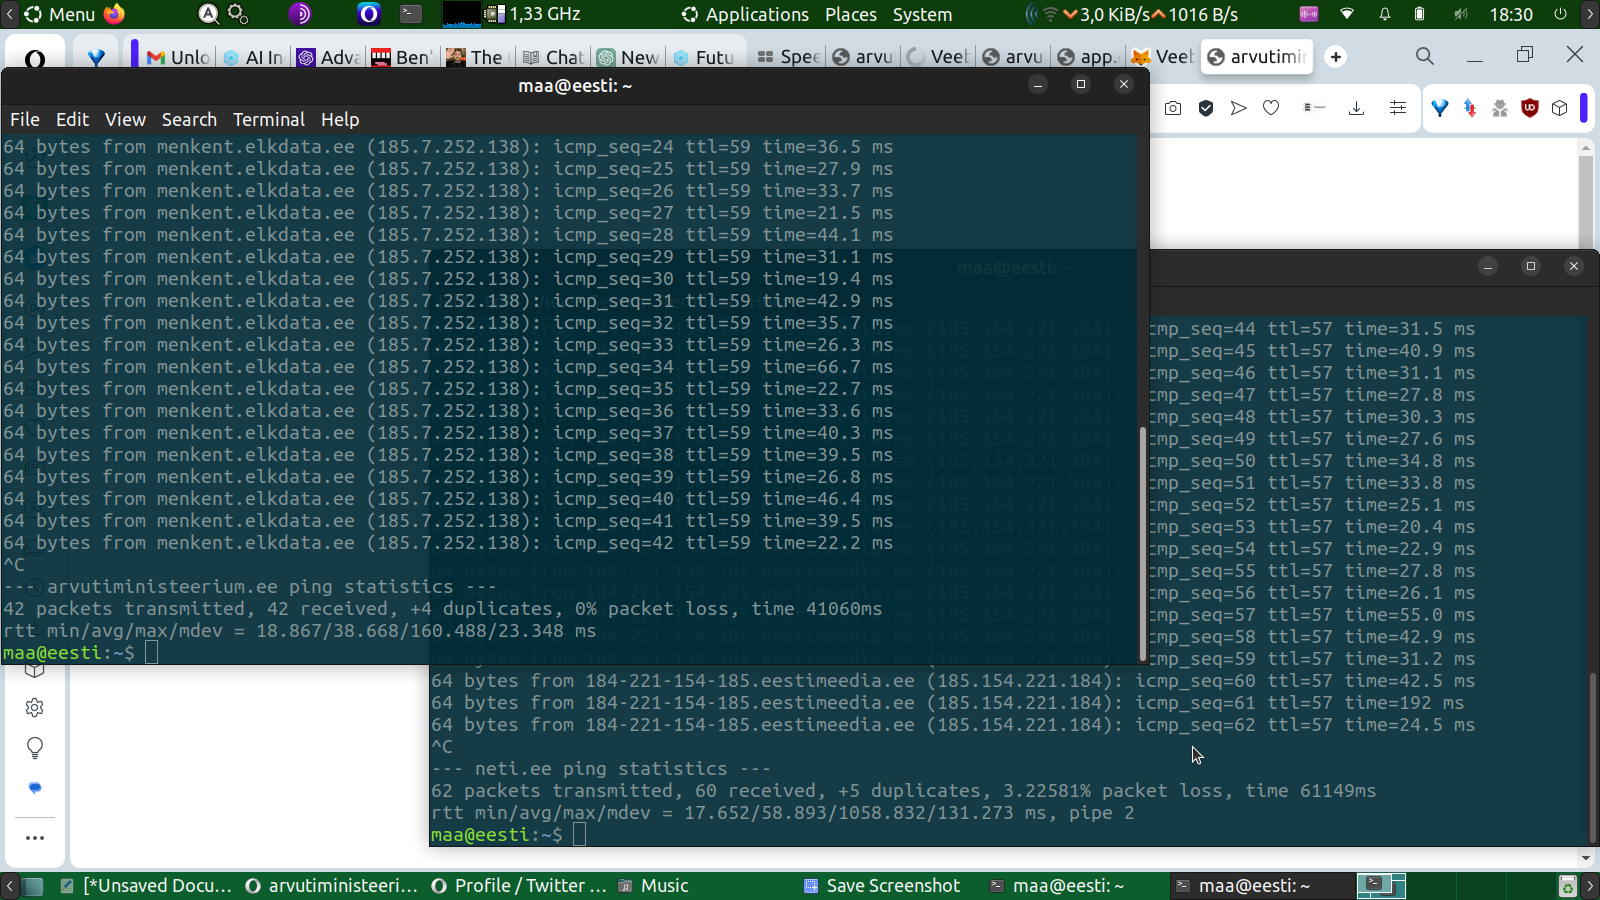1600x900 pixels.
Task: Open the System menu
Action: [x=922, y=14]
